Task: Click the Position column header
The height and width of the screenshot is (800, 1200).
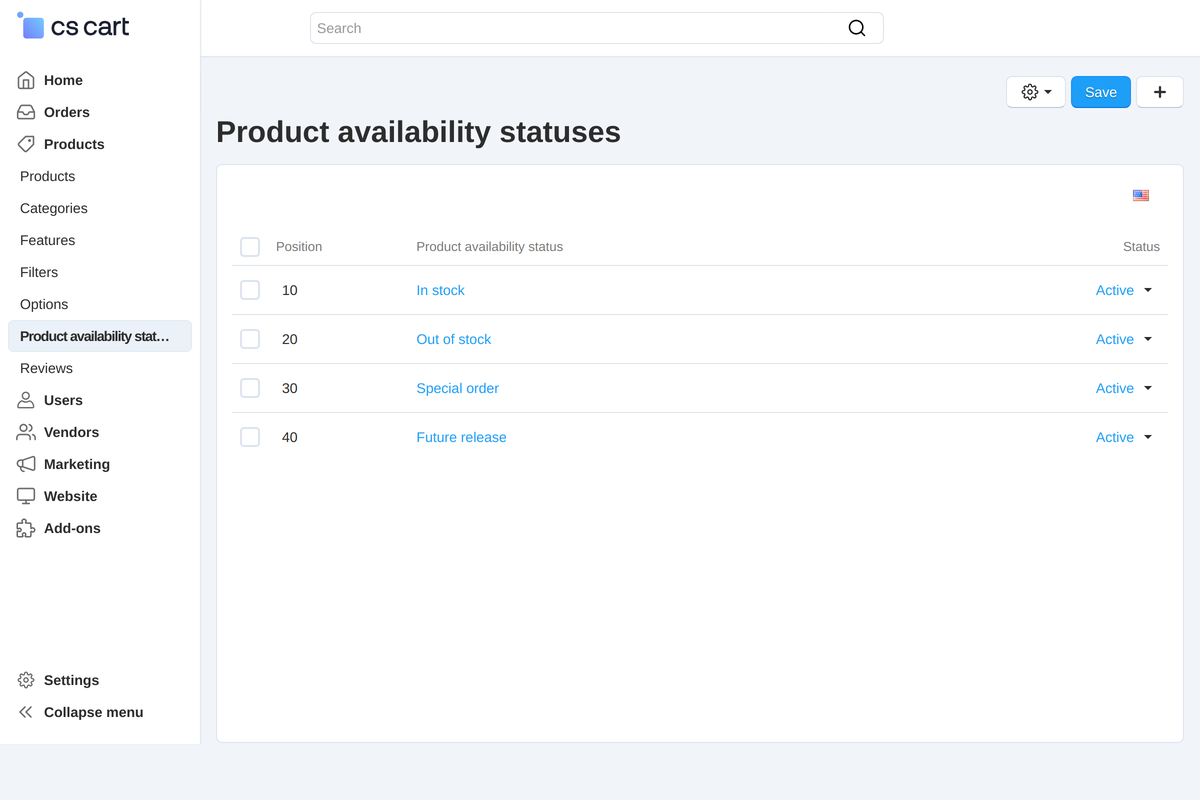Action: point(299,247)
